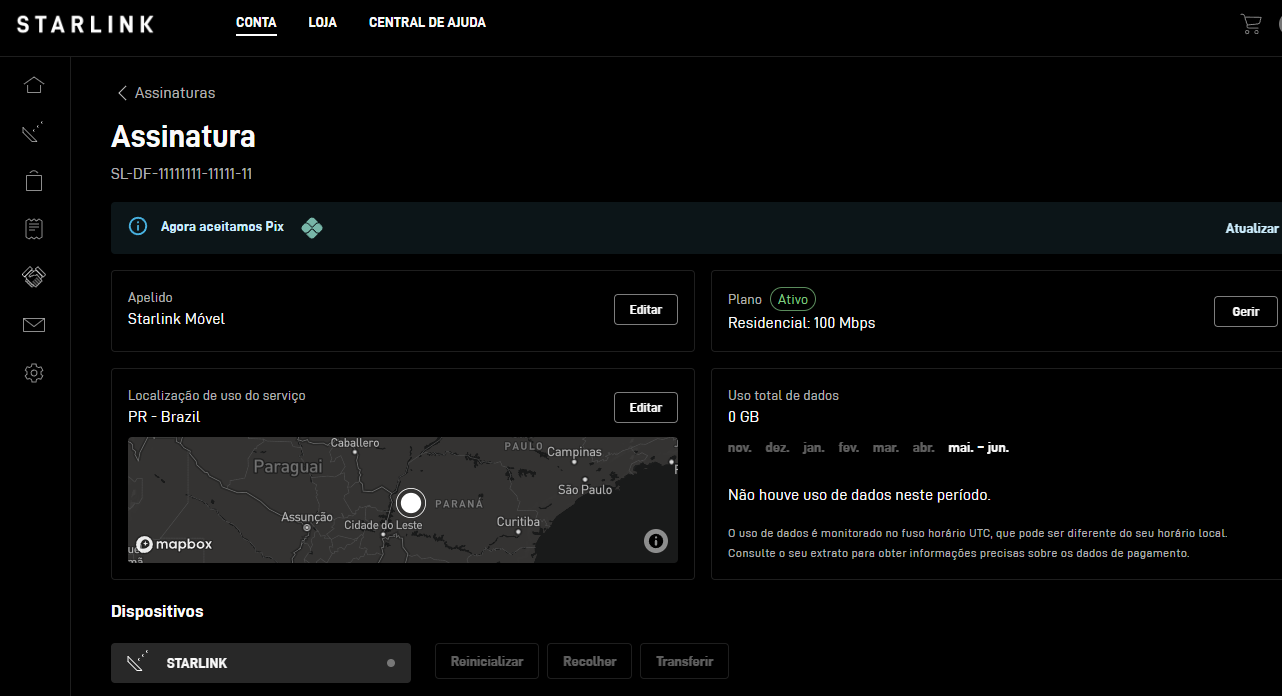This screenshot has height=696, width=1282.
Task: Open the satellite dish sidebar icon
Action: click(x=34, y=132)
